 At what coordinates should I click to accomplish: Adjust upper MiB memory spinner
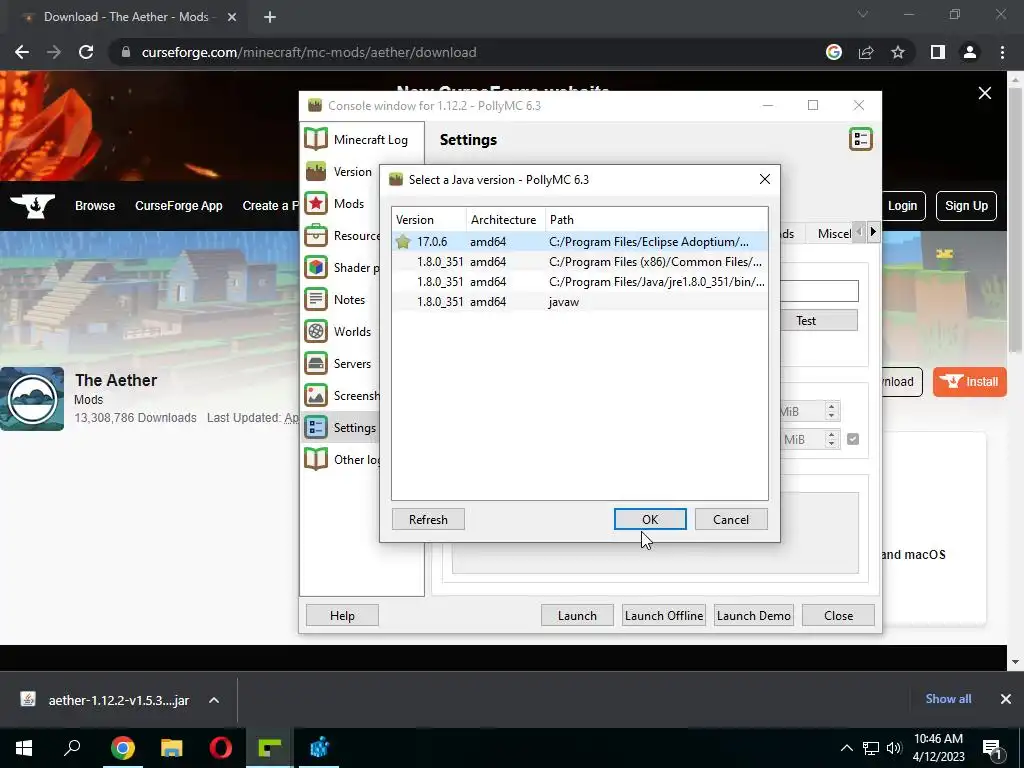[x=831, y=411]
